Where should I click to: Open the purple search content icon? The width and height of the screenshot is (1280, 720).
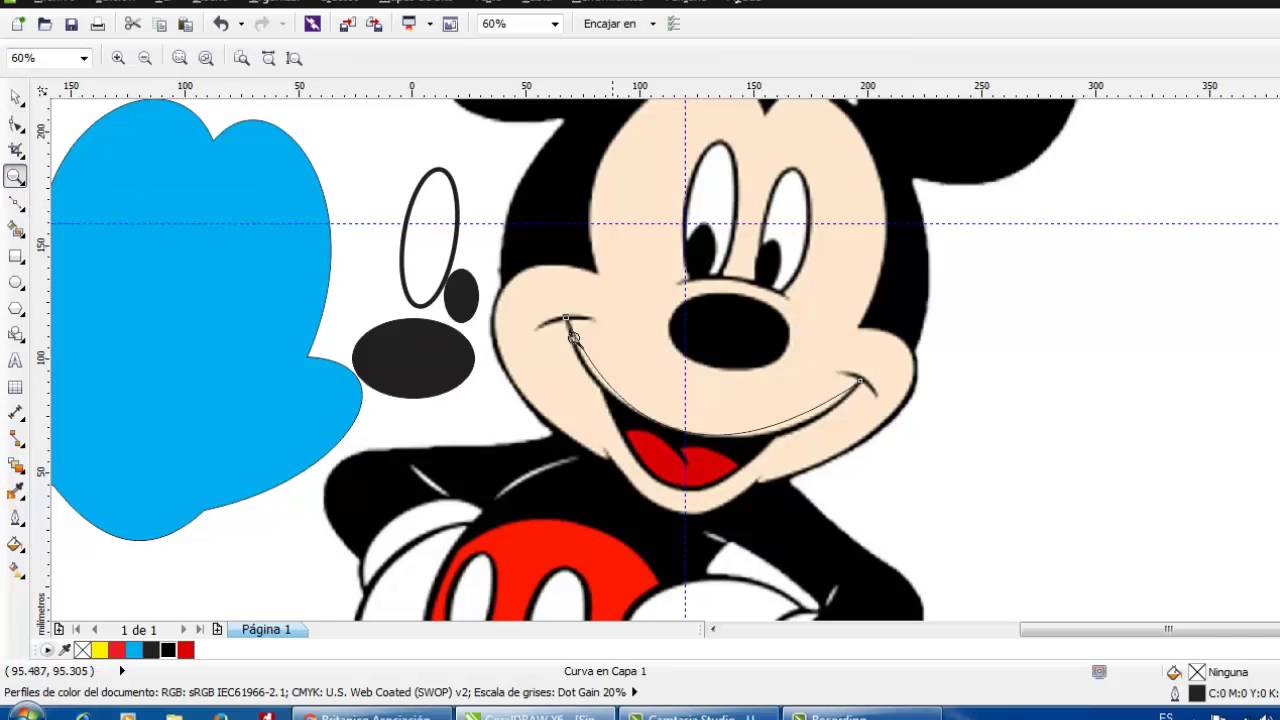click(x=312, y=24)
